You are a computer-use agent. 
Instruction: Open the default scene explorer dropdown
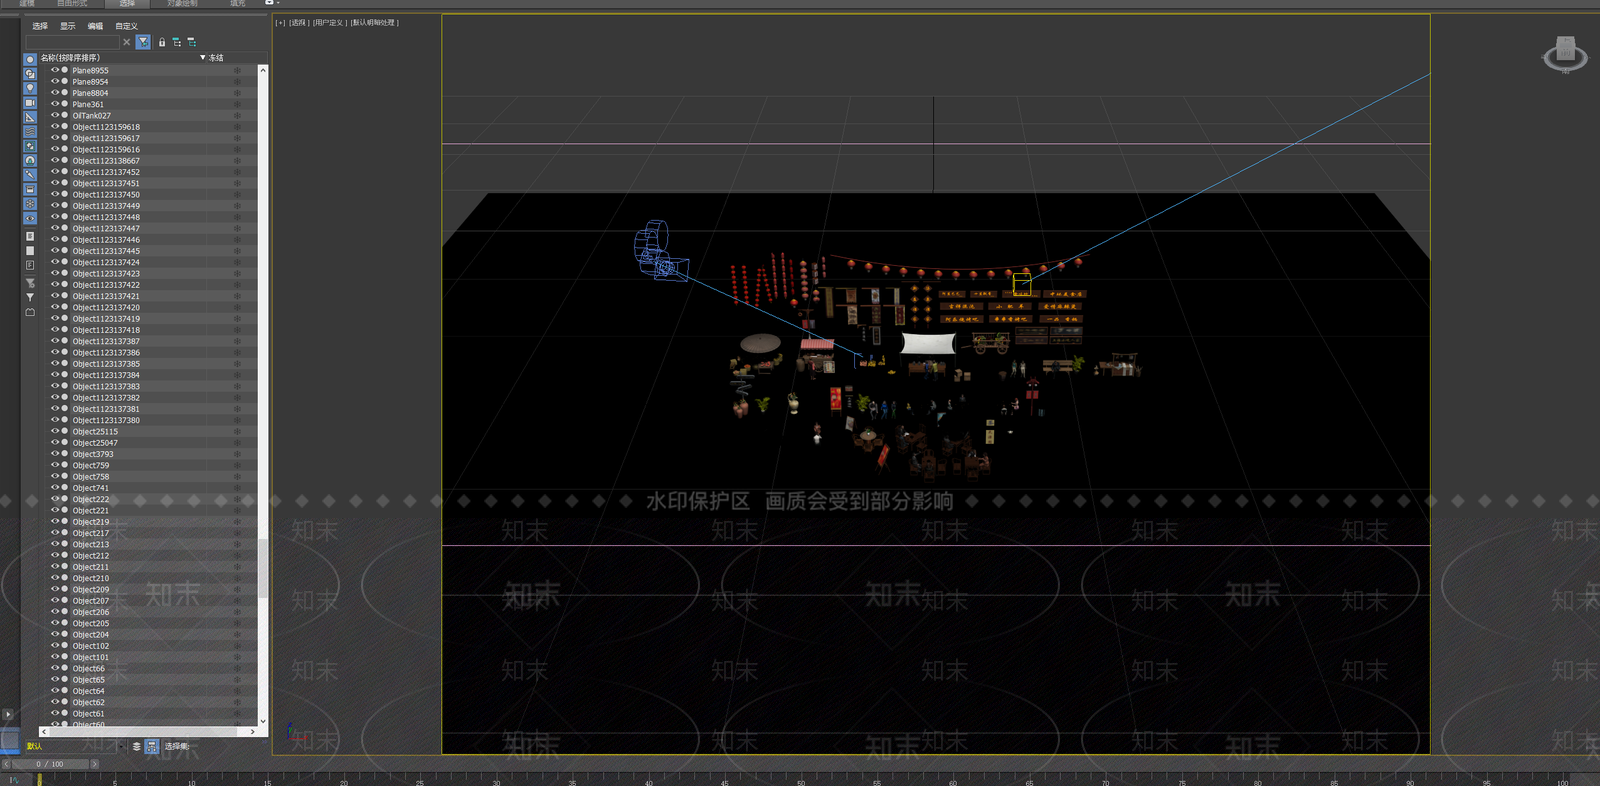pyautogui.click(x=123, y=746)
